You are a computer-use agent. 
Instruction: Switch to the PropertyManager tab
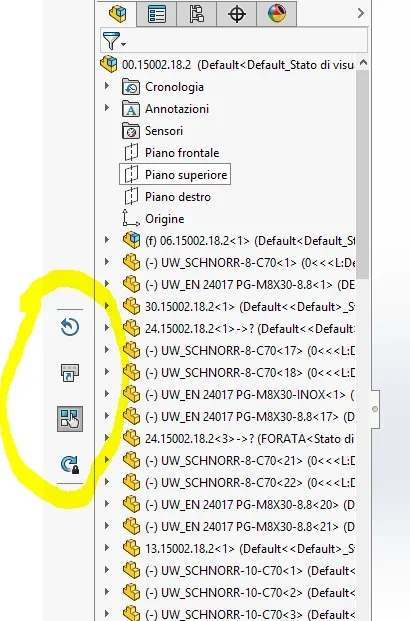click(x=157, y=14)
